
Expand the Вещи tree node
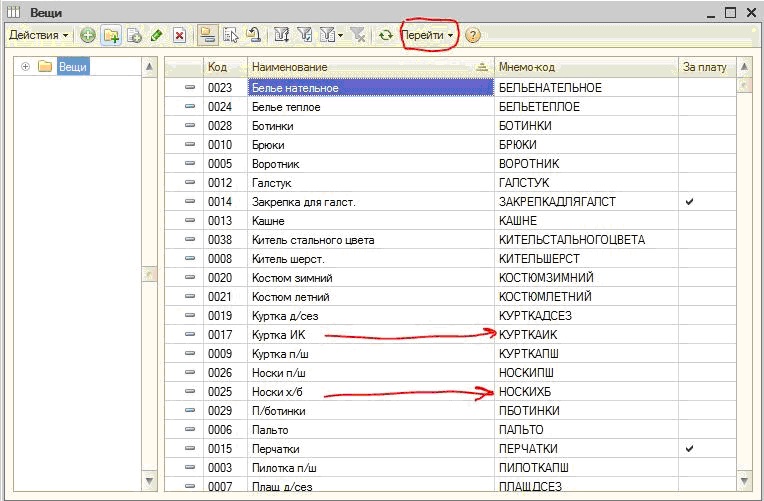click(x=25, y=67)
